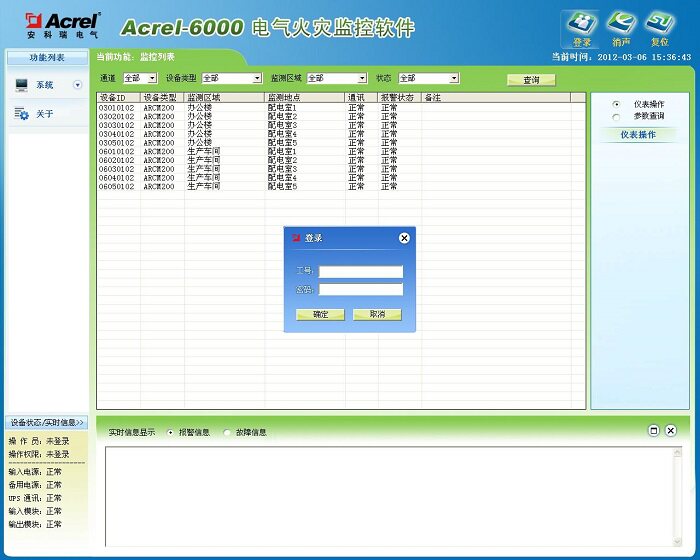Viewport: 700px width, 560px height.
Task: Select row with device ID 03030102
Action: (342, 125)
